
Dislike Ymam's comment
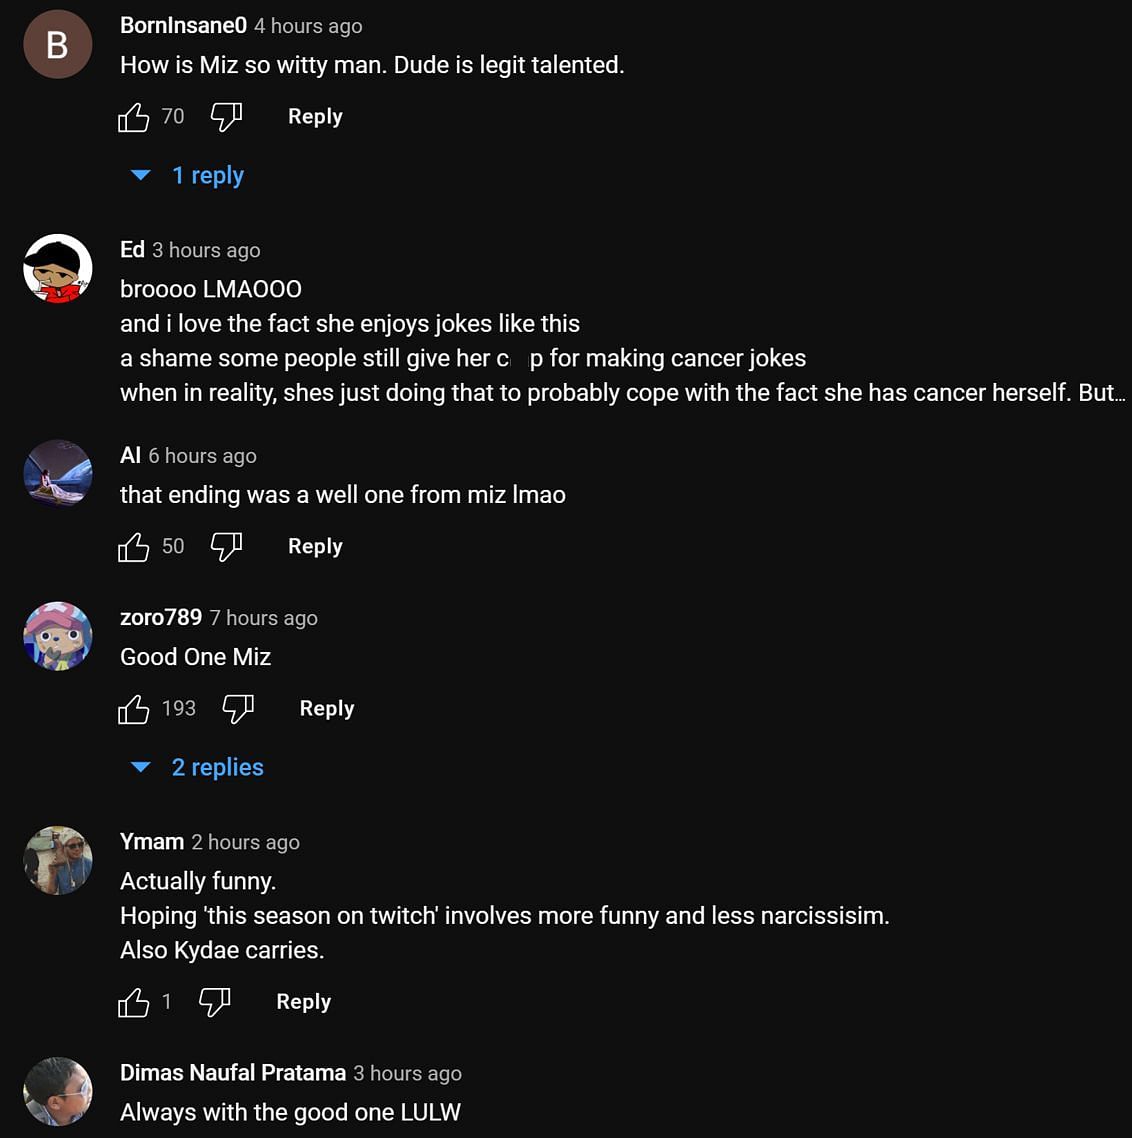point(215,1002)
